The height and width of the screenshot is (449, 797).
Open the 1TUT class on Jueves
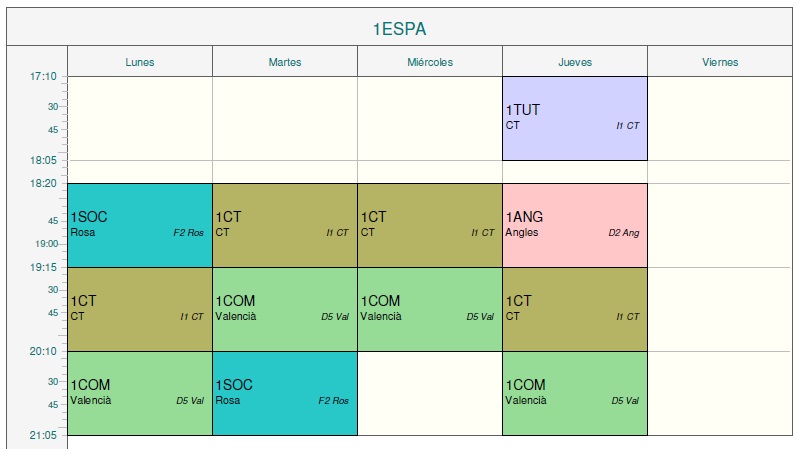575,118
